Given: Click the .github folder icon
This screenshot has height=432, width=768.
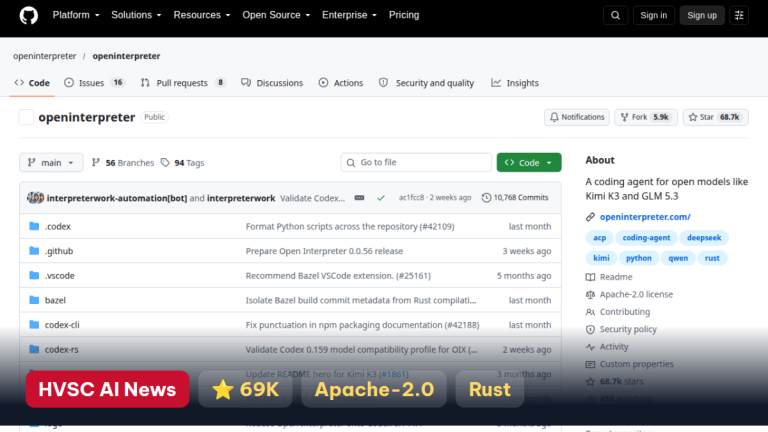Looking at the screenshot, I should [34, 251].
